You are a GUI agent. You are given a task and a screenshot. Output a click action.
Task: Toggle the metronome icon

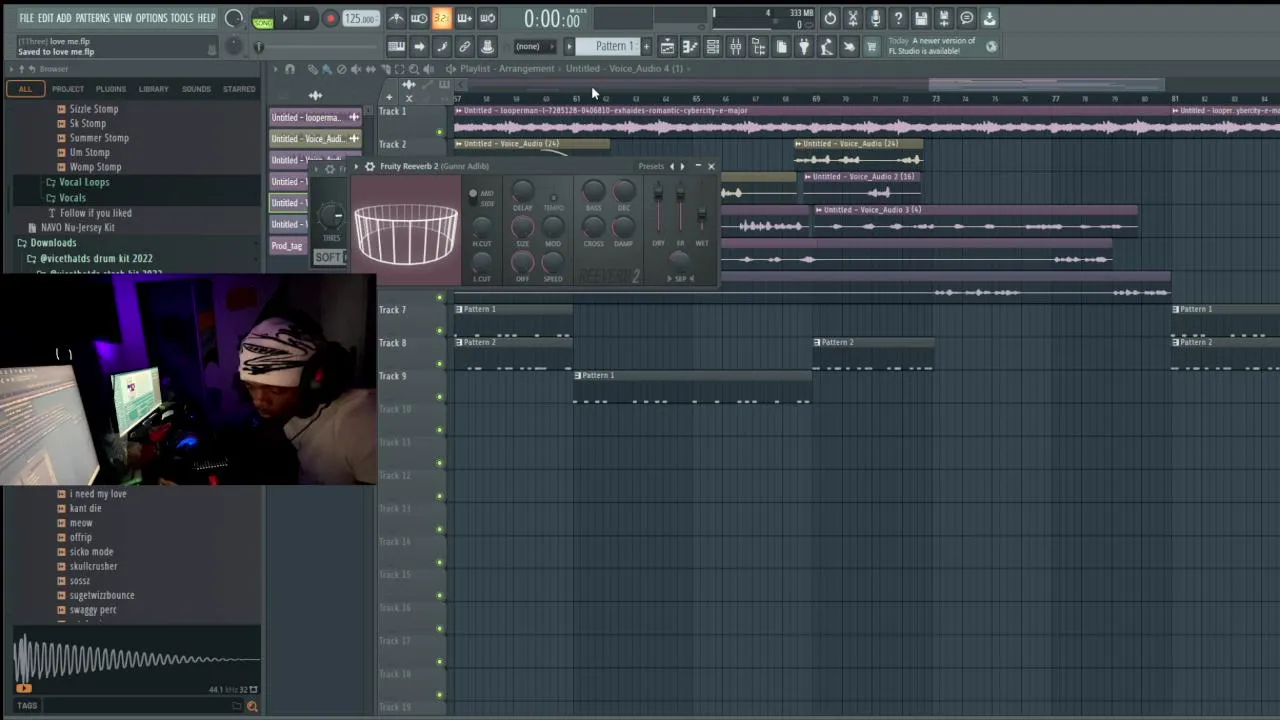(396, 18)
